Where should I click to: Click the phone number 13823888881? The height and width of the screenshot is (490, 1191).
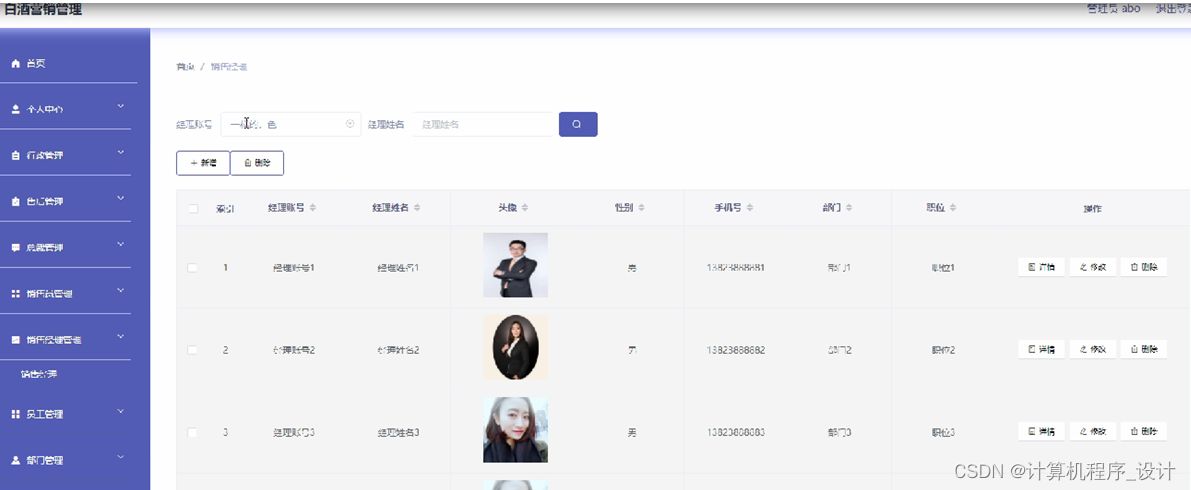(x=735, y=267)
